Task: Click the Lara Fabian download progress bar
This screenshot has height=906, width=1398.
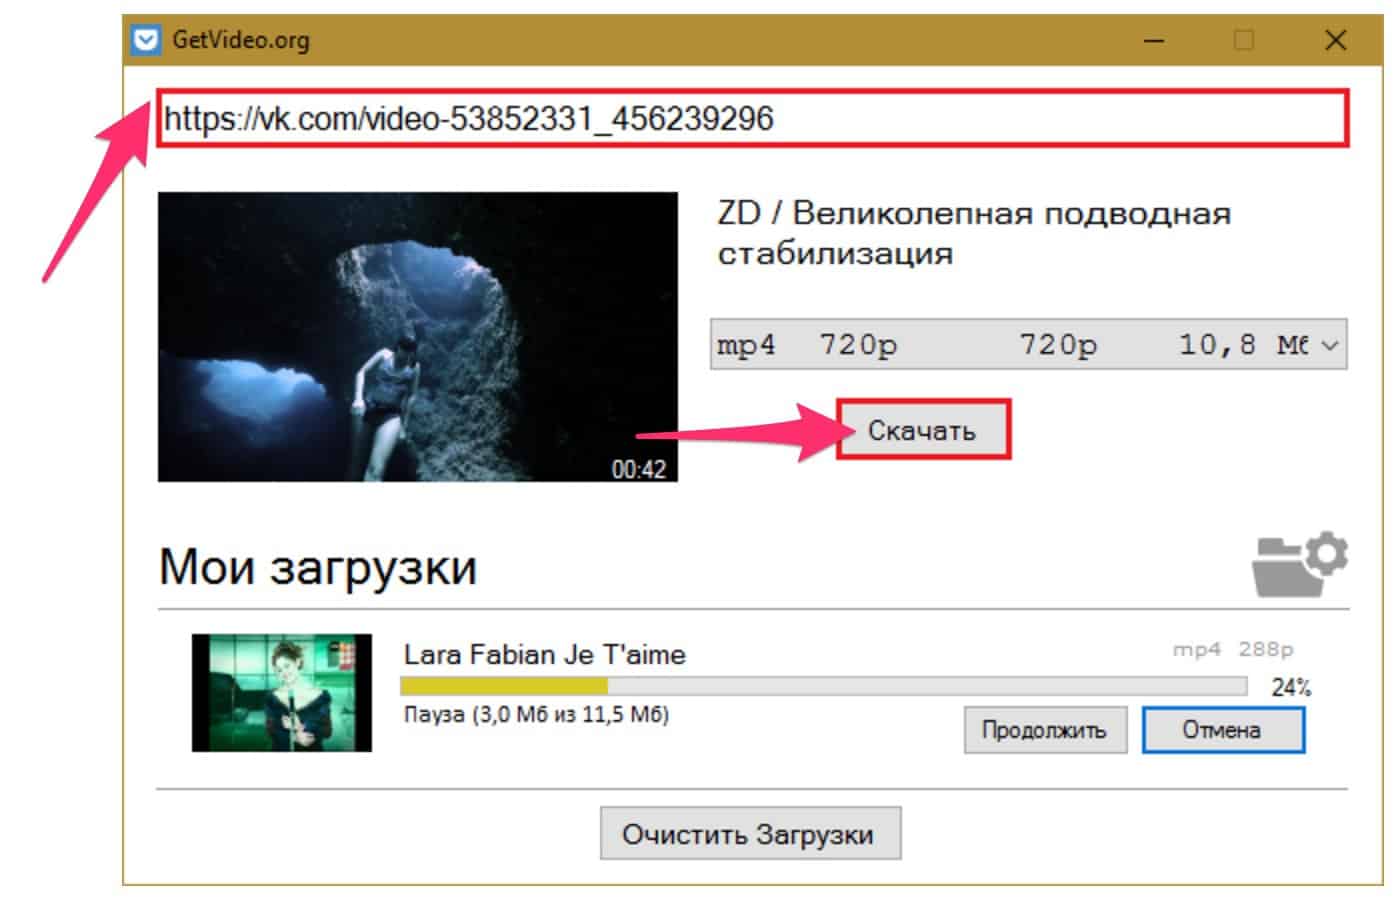Action: click(x=824, y=686)
